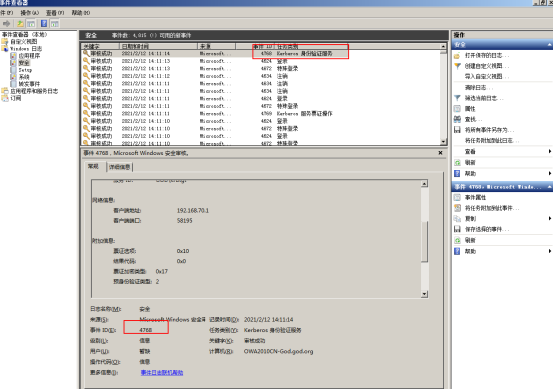Click the 打开保存的日志 folder icon

tap(457, 56)
